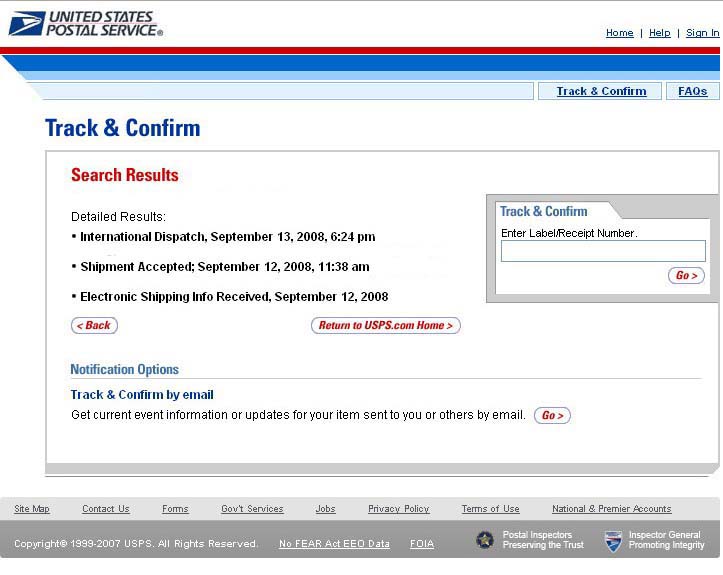Screen dimensions: 723x575
Task: Click the 'Enter Label/Receipt Number.' label
Action: (x=569, y=233)
